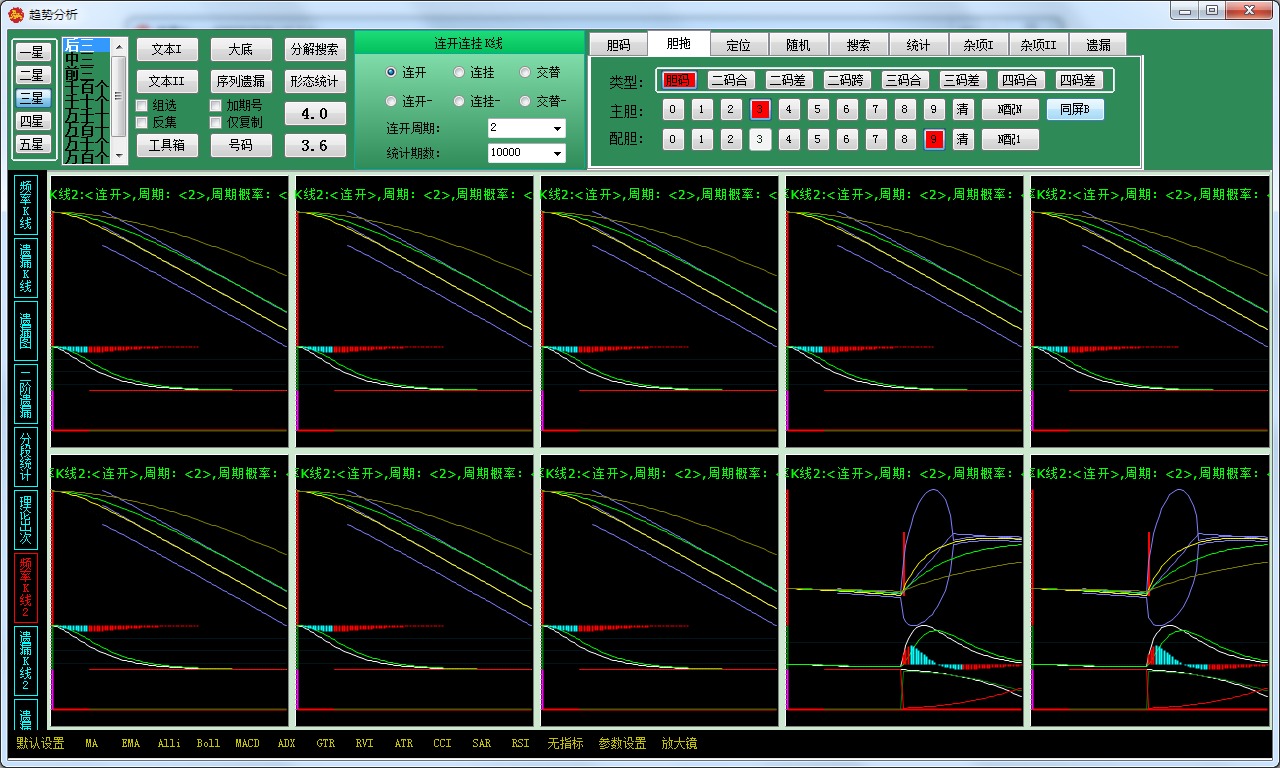Switch to the 定位 tab
Viewport: 1280px width, 768px height.
pyautogui.click(x=738, y=45)
